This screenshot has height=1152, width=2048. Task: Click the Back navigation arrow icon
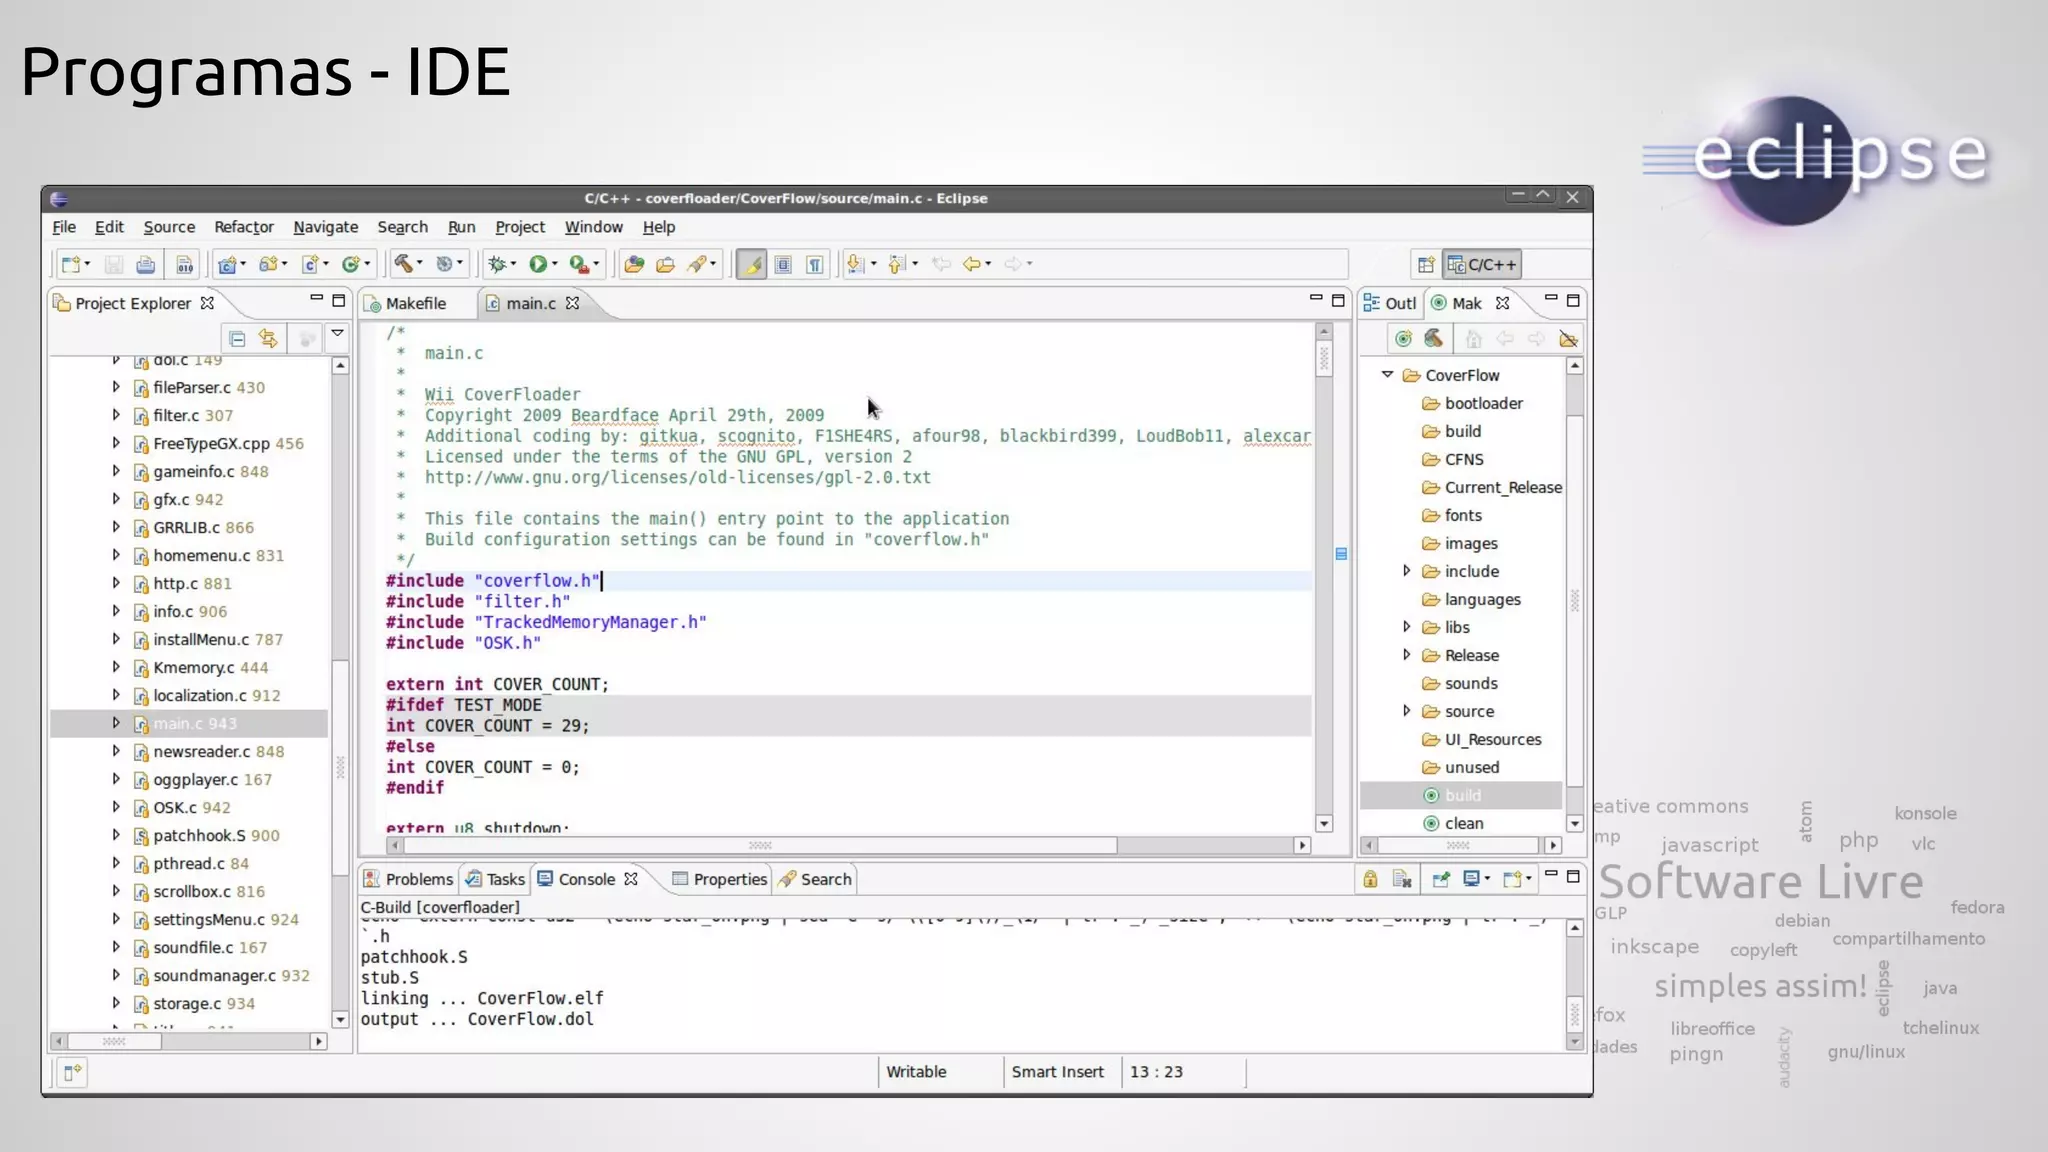click(971, 264)
